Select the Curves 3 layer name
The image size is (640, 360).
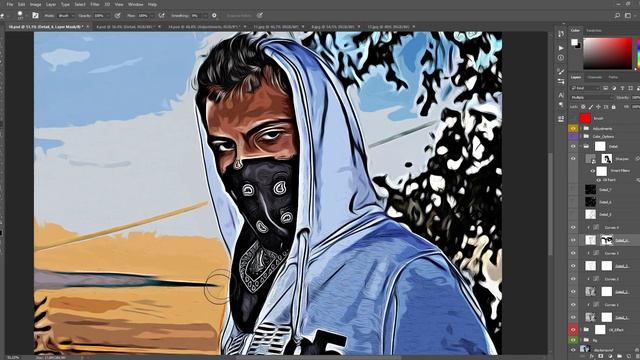pos(611,253)
